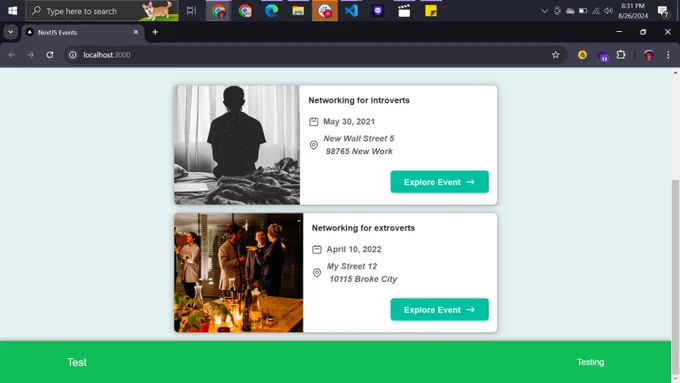Launch Microsoft Edge from taskbar

pyautogui.click(x=271, y=11)
